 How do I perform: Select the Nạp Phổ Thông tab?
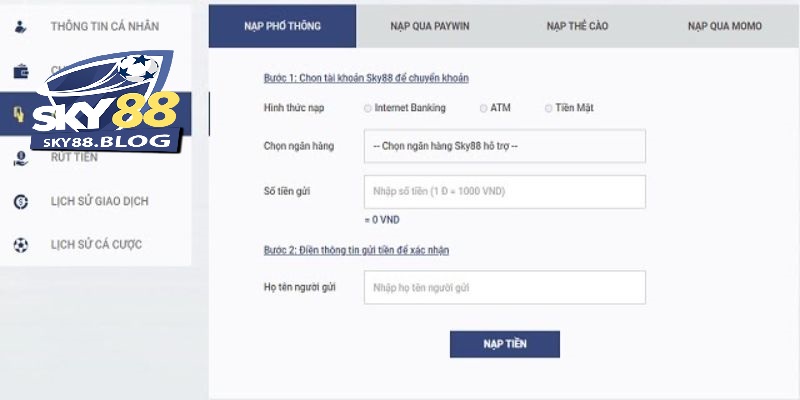[x=282, y=25]
